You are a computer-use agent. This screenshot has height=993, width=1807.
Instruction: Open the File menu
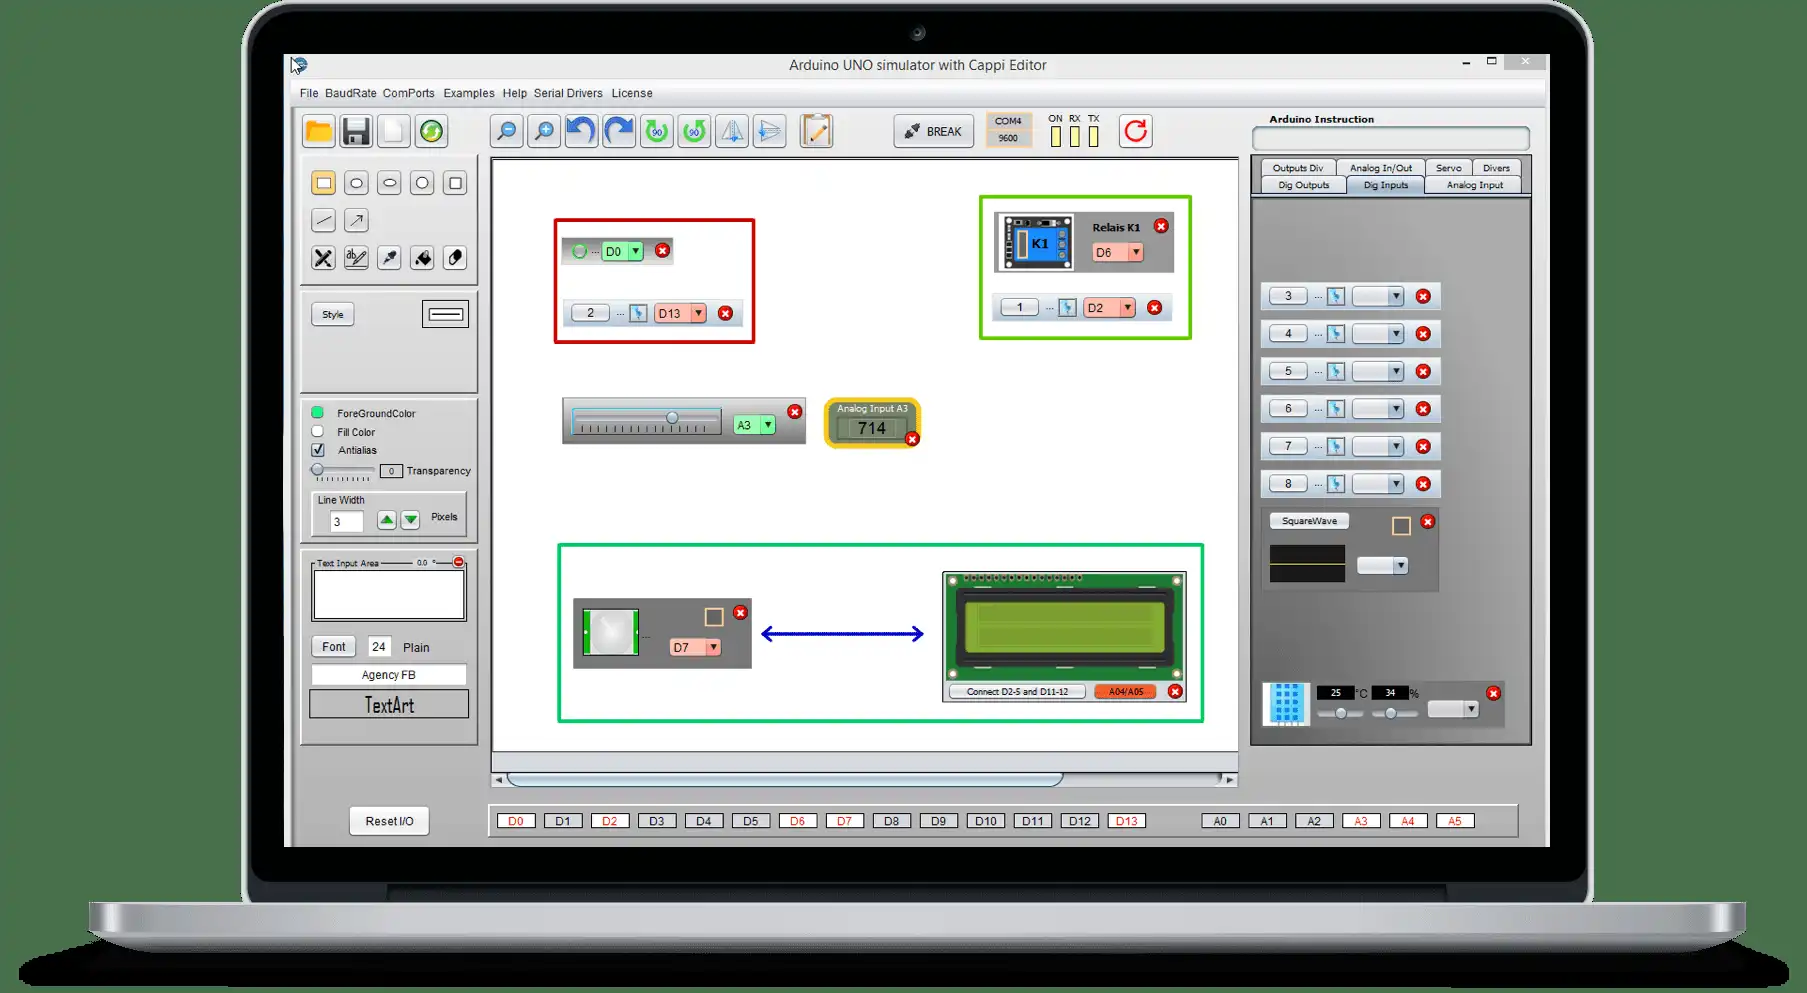tap(309, 93)
